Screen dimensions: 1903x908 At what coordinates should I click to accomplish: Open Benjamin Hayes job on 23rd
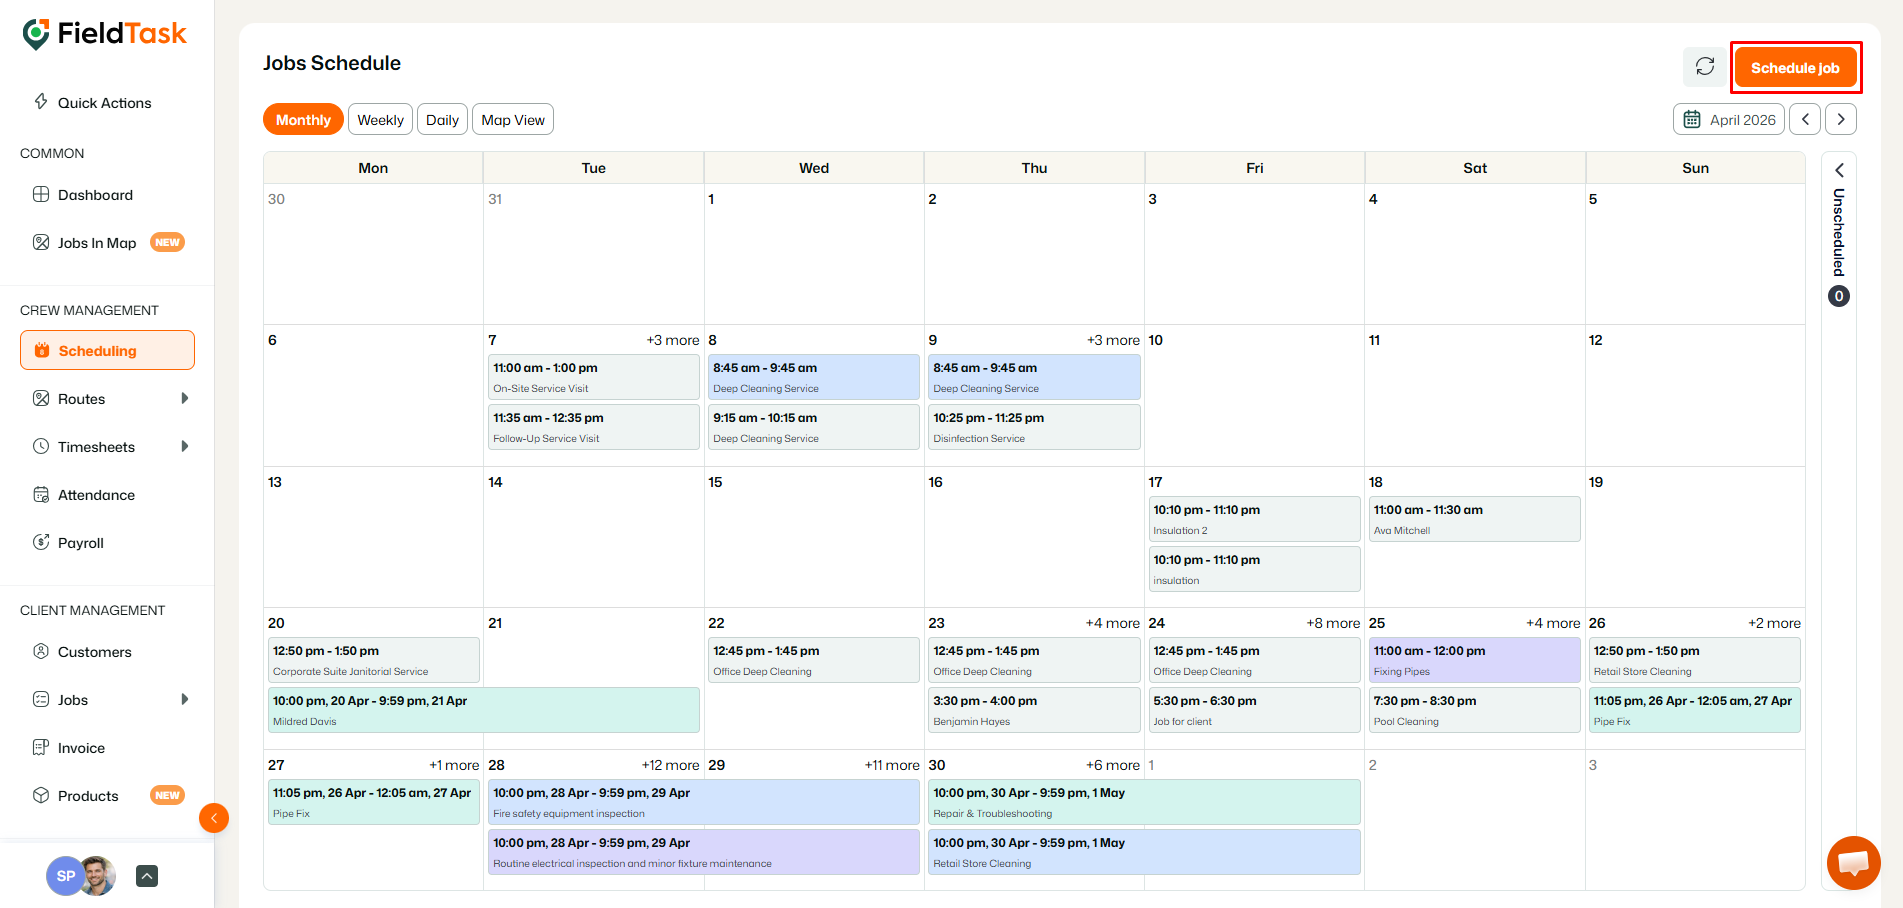(1034, 710)
